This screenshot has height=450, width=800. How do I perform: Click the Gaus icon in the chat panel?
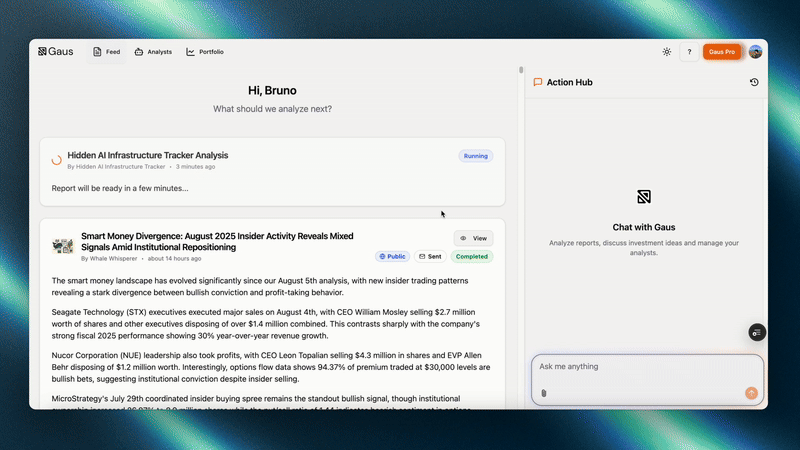(644, 197)
